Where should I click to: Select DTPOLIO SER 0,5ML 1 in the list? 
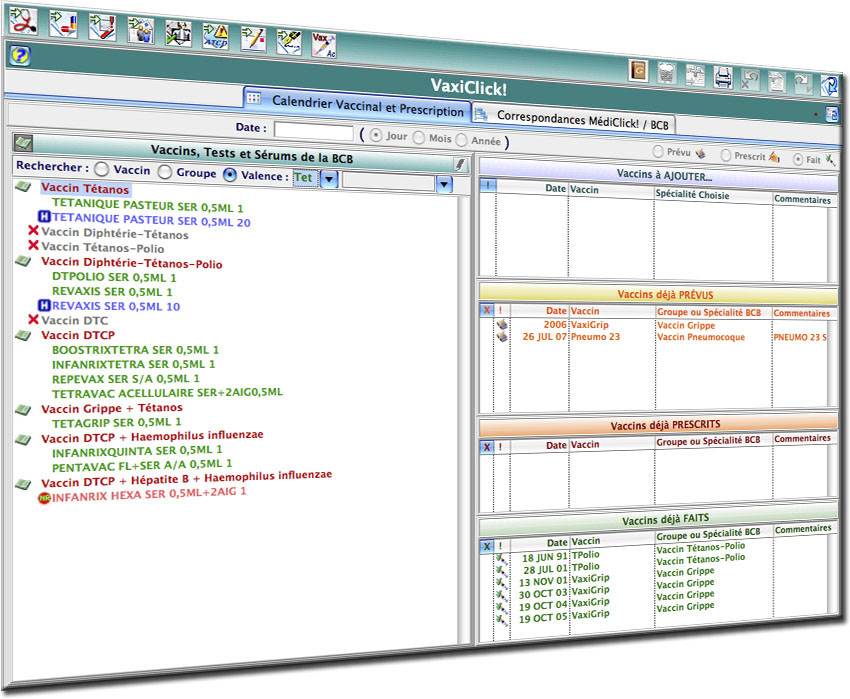(x=114, y=277)
